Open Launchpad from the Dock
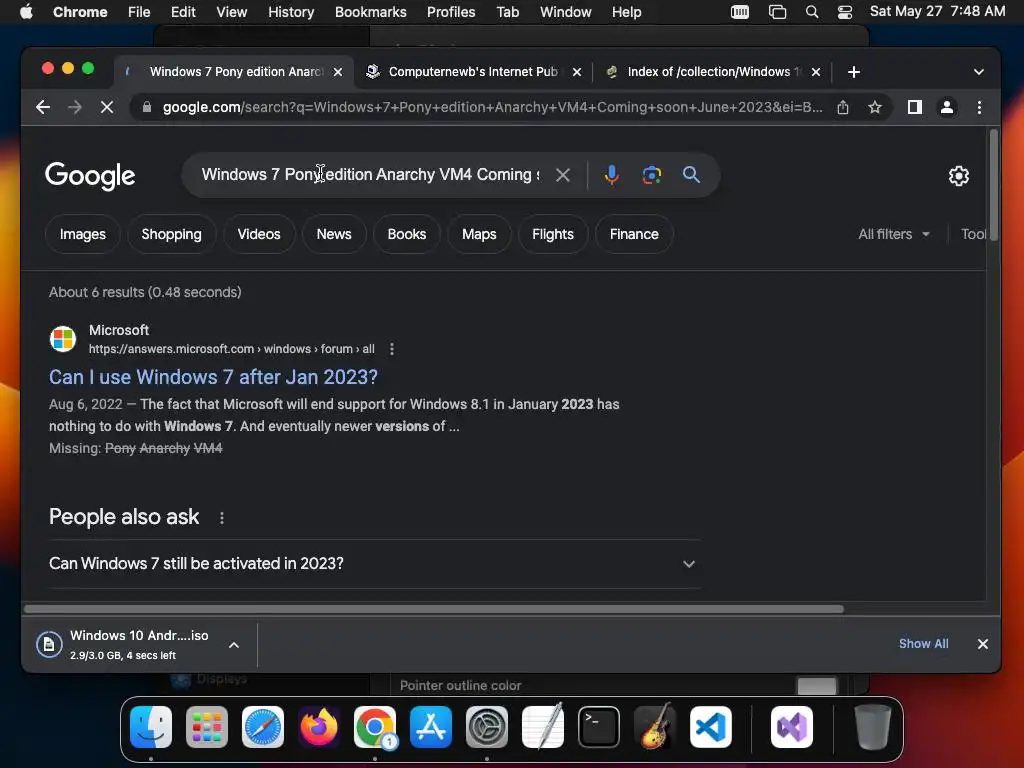This screenshot has height=768, width=1024. tap(207, 727)
